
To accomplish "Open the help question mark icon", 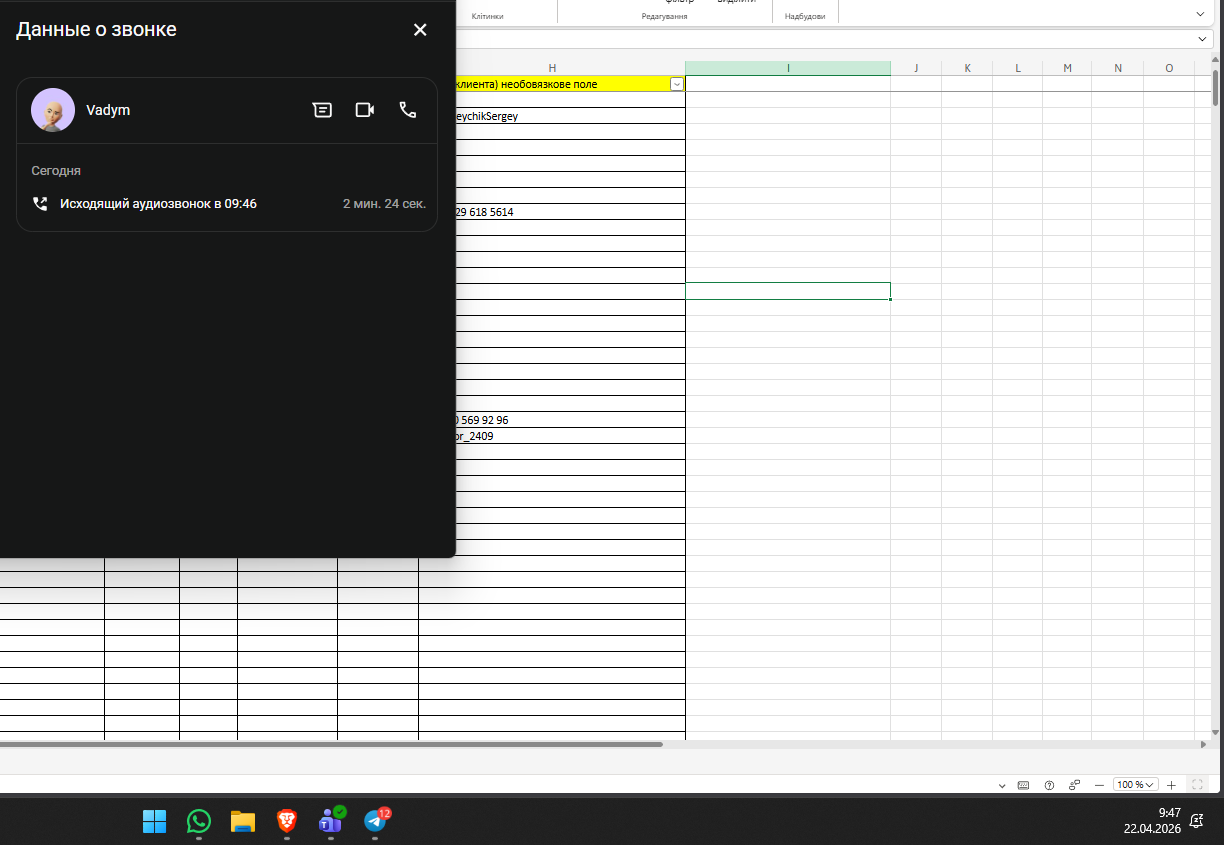I will coord(1049,785).
